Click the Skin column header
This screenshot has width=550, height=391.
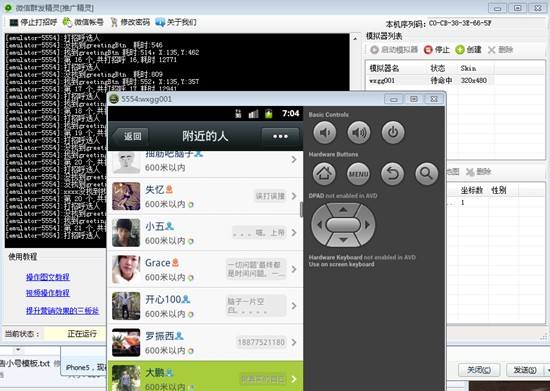(468, 68)
